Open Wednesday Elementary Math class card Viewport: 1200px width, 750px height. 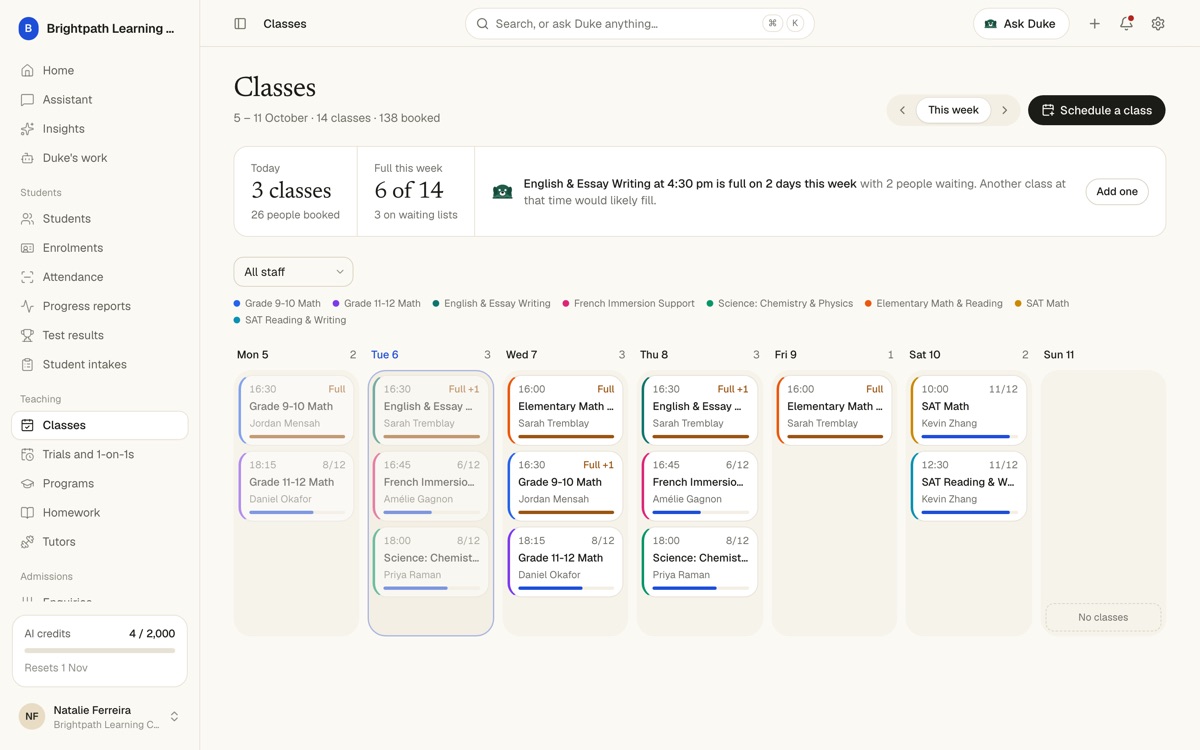565,410
